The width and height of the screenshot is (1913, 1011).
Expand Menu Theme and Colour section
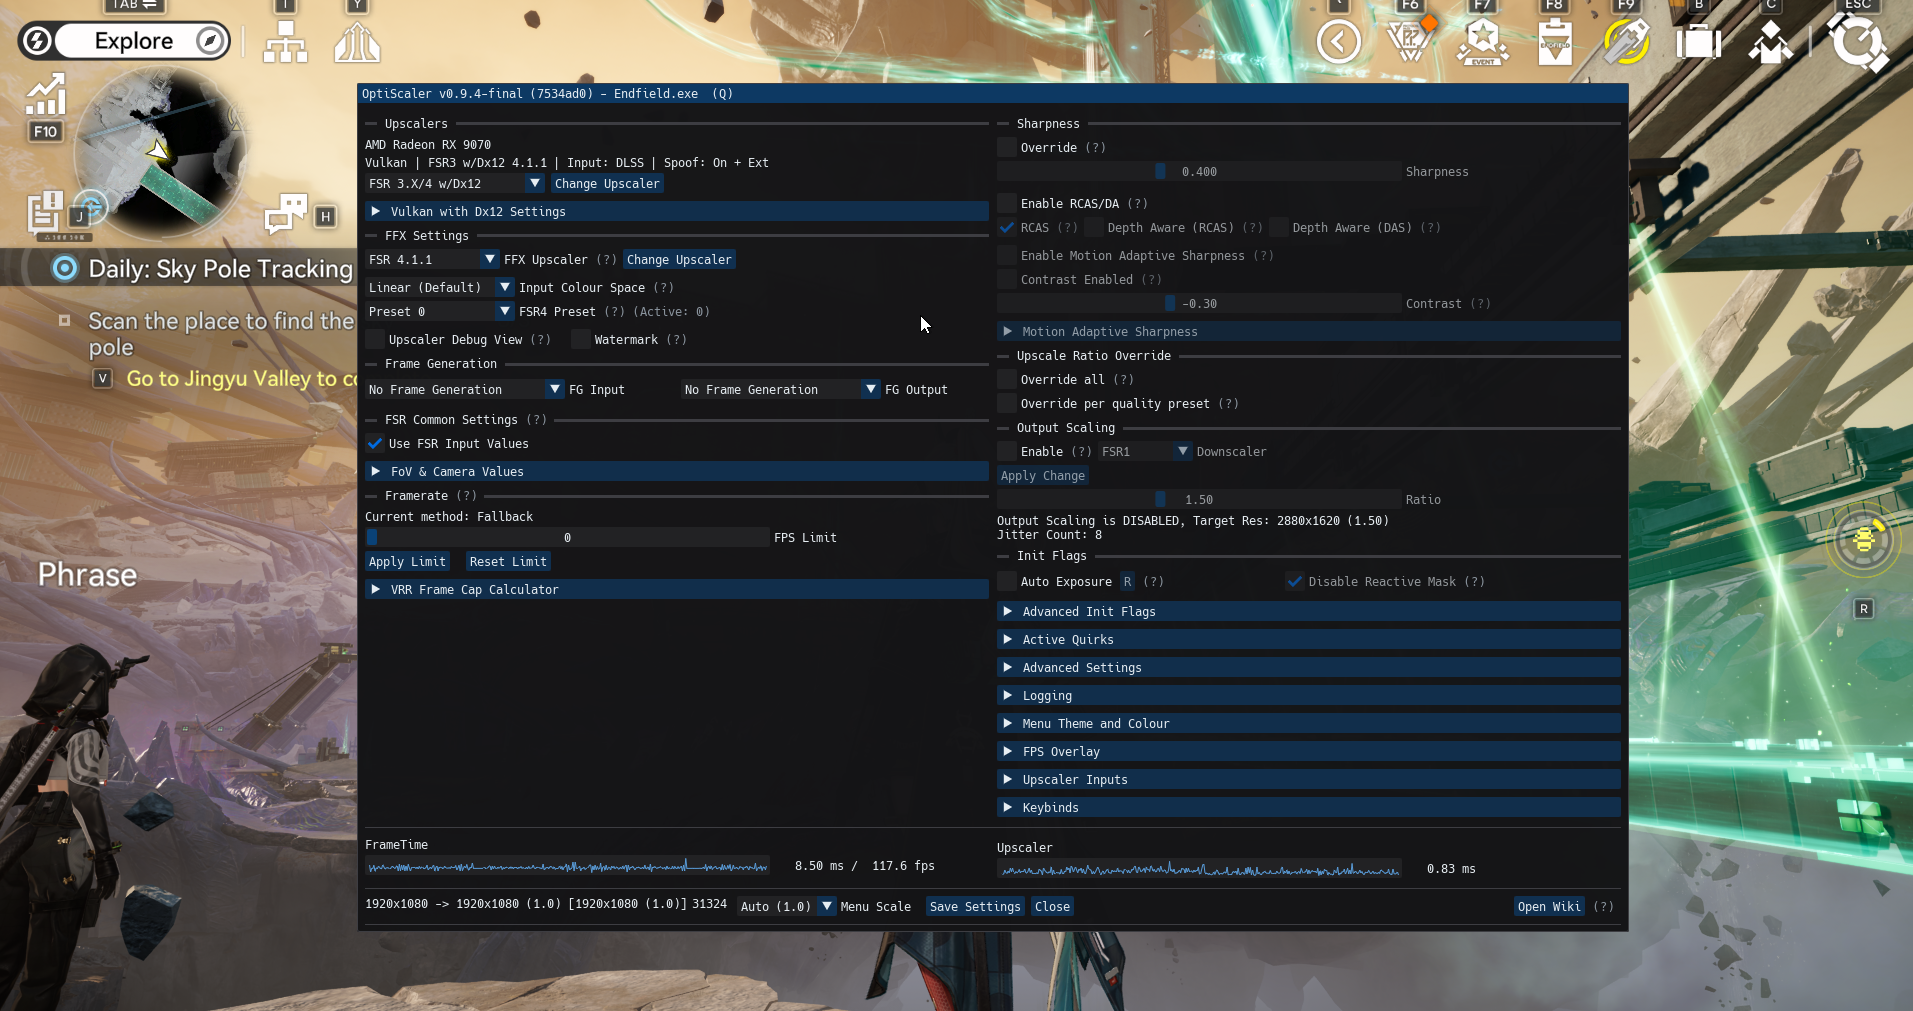pos(1309,723)
